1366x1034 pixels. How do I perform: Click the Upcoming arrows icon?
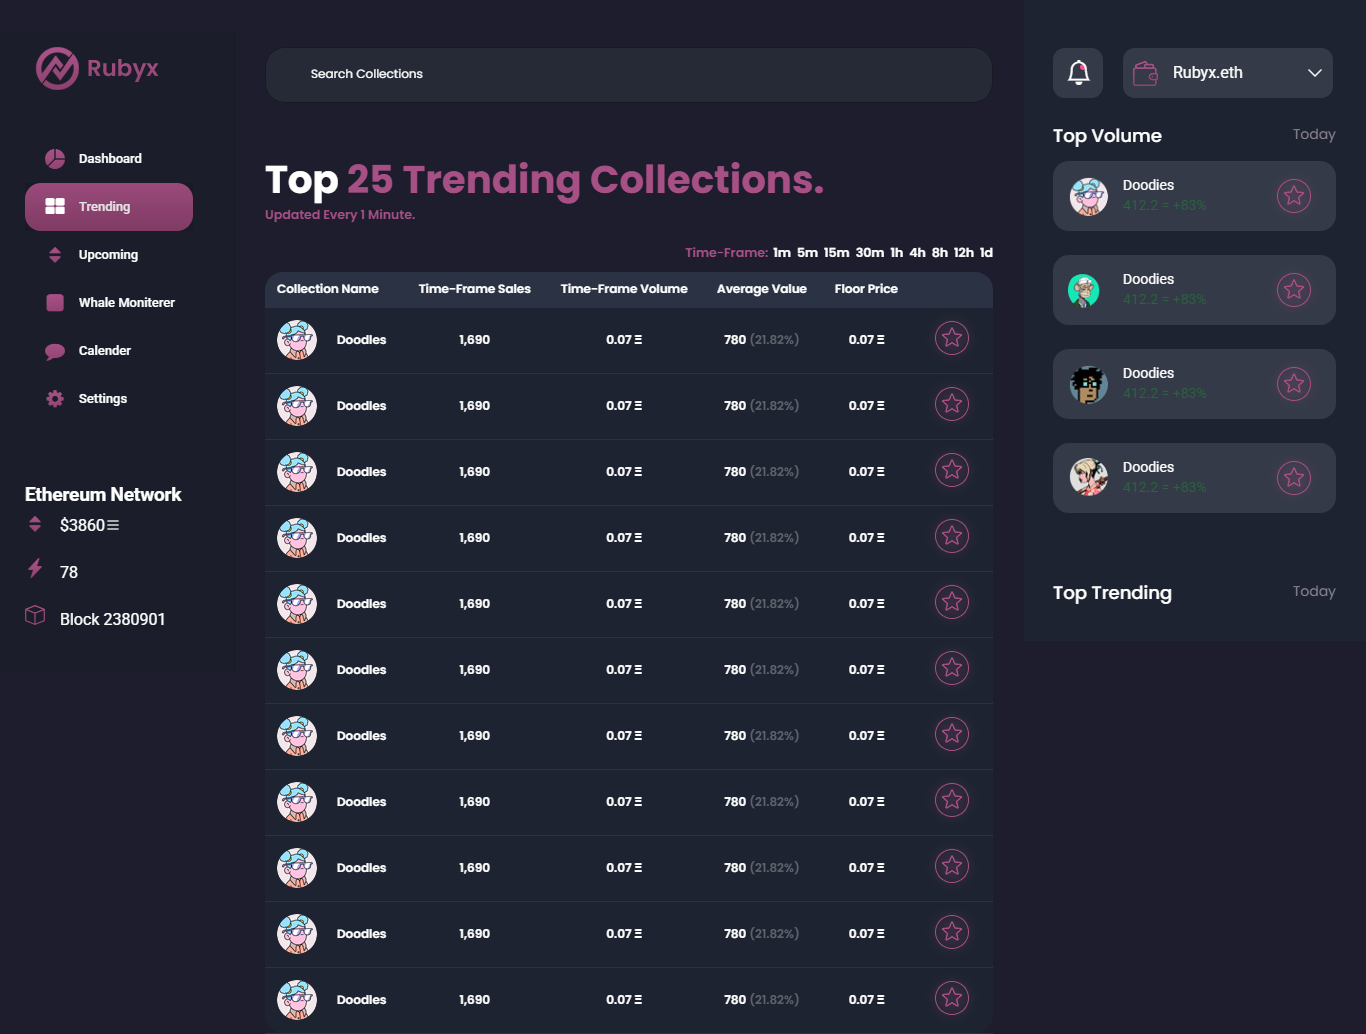[55, 254]
